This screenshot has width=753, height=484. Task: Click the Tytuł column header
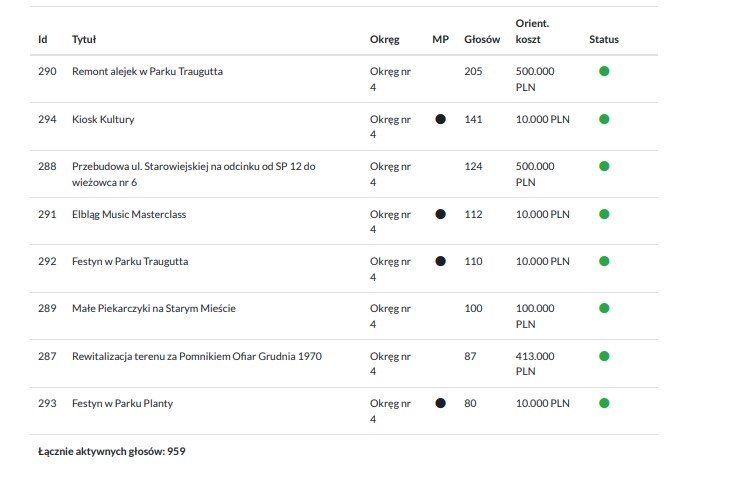[84, 40]
